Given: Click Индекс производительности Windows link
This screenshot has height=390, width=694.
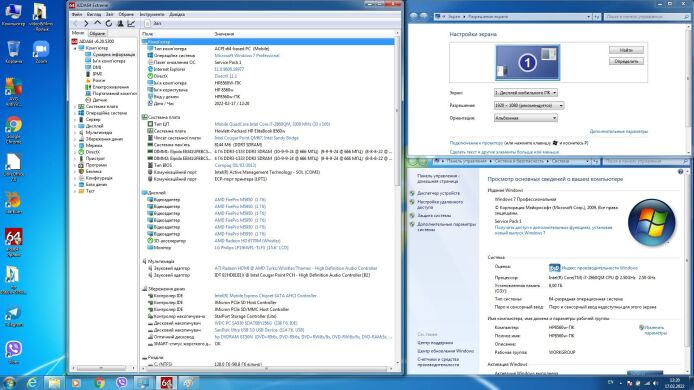Looking at the screenshot, I should [x=600, y=268].
